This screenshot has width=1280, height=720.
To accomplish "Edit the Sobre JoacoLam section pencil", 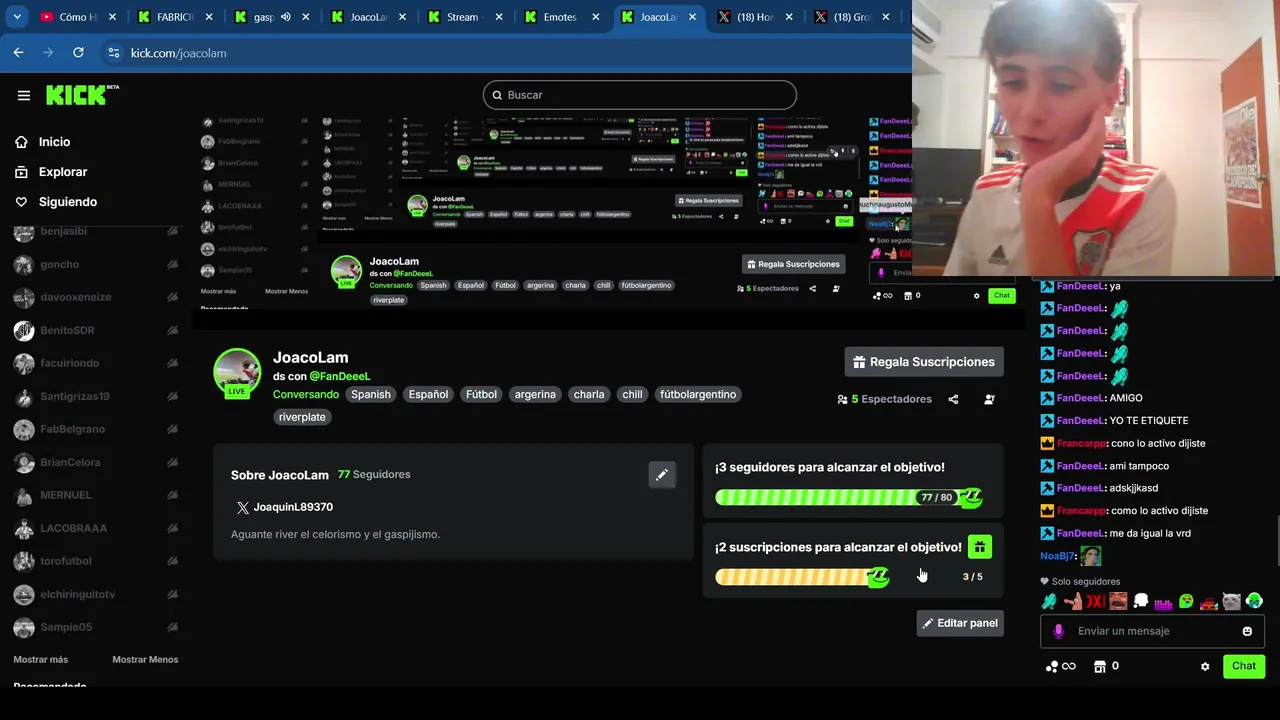I will point(662,475).
